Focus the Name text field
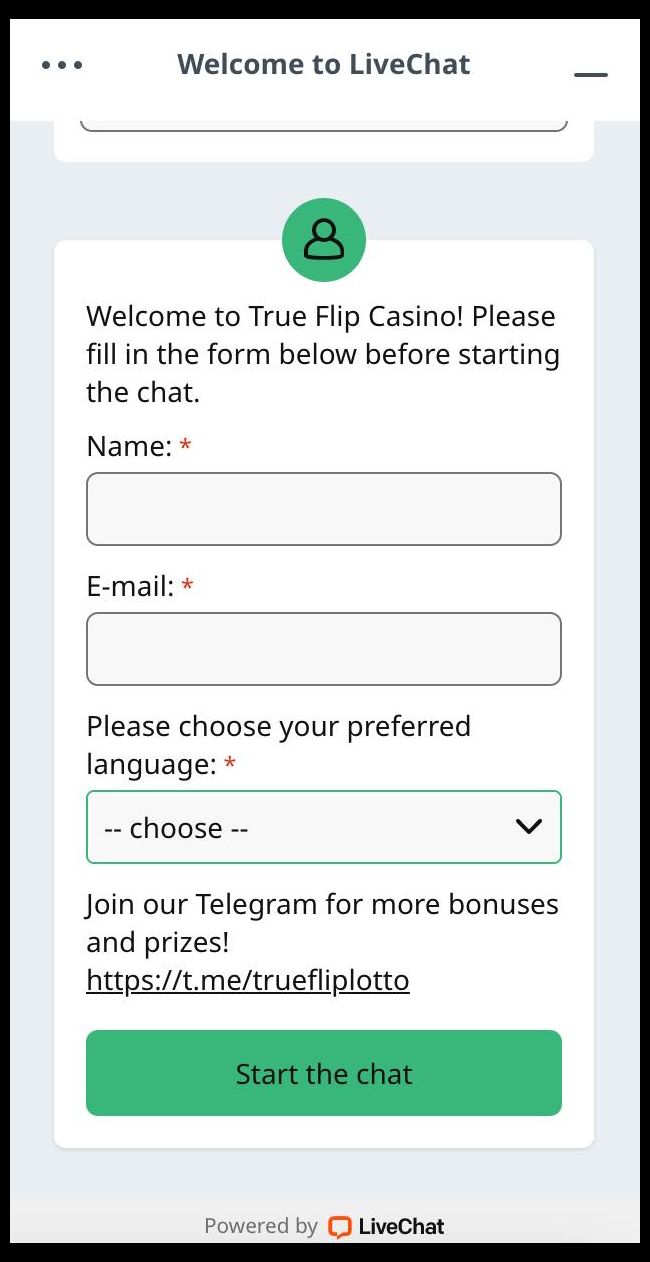The height and width of the screenshot is (1262, 650). pyautogui.click(x=324, y=509)
